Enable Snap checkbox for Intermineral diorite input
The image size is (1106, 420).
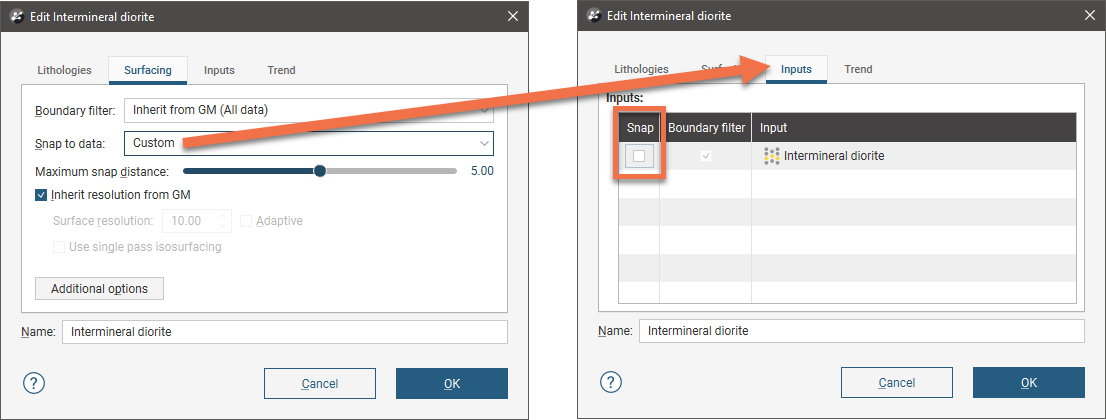point(639,156)
